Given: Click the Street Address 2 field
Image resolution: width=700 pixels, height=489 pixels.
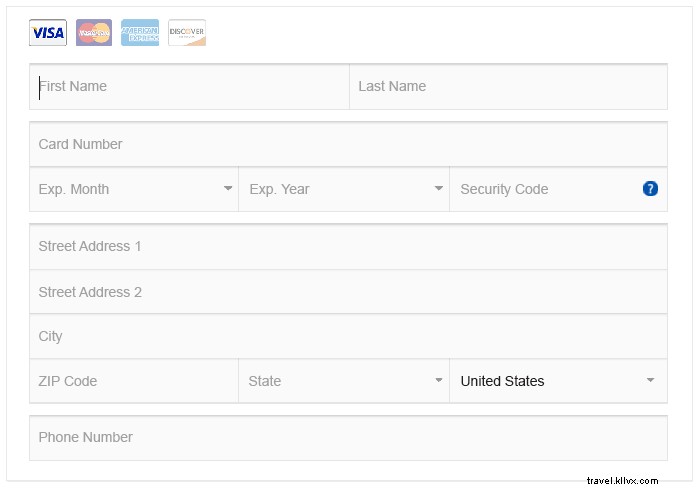Looking at the screenshot, I should tap(348, 292).
